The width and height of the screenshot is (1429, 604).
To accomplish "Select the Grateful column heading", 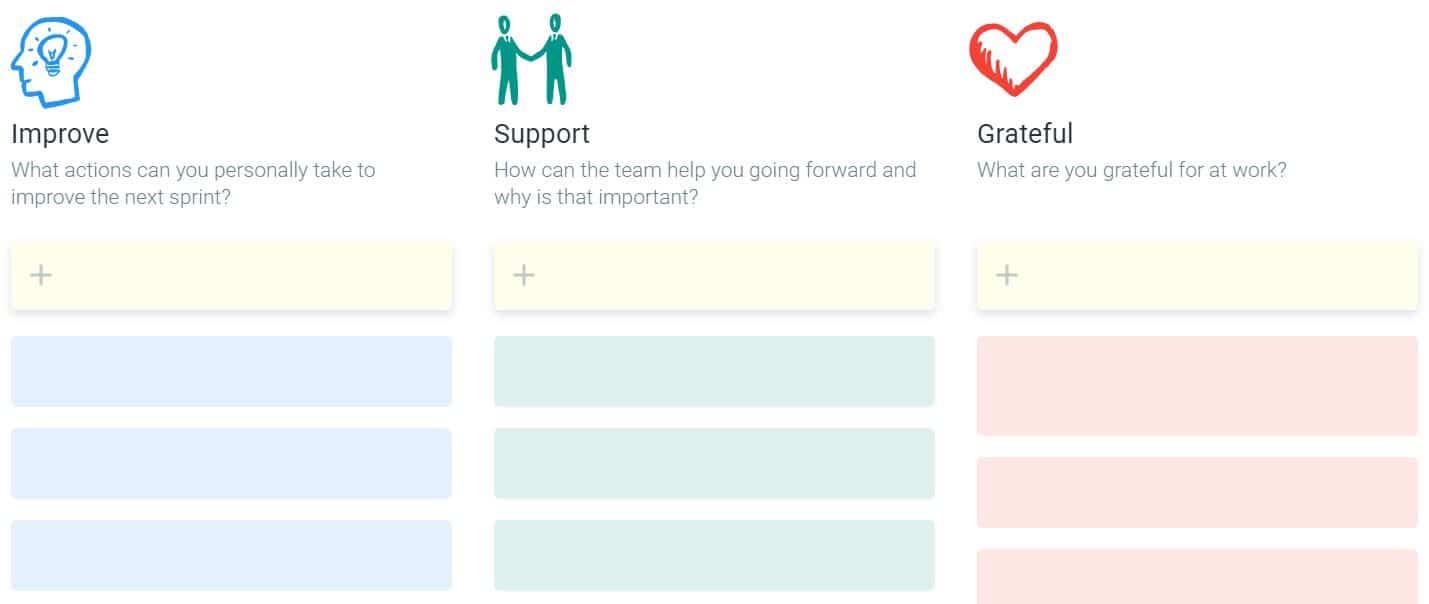I will pyautogui.click(x=1025, y=134).
